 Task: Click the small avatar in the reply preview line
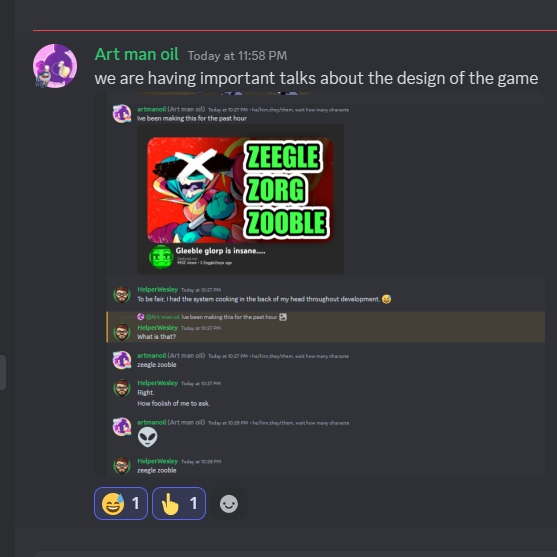coord(141,317)
